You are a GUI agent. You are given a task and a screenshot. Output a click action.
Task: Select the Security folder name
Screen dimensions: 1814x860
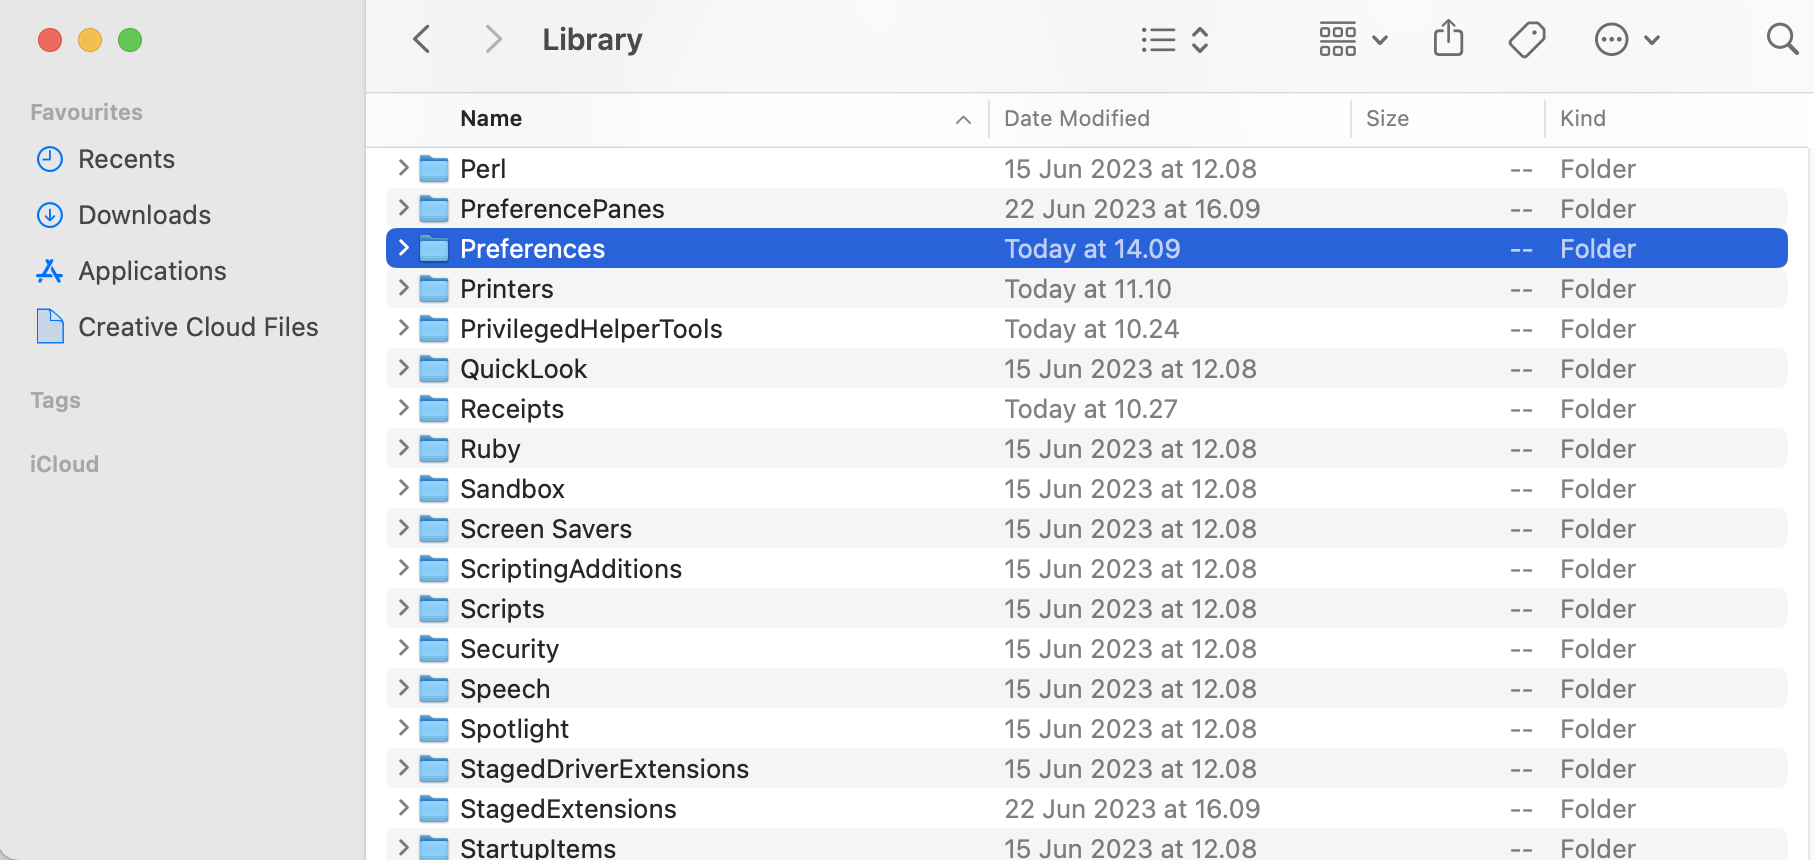point(509,649)
